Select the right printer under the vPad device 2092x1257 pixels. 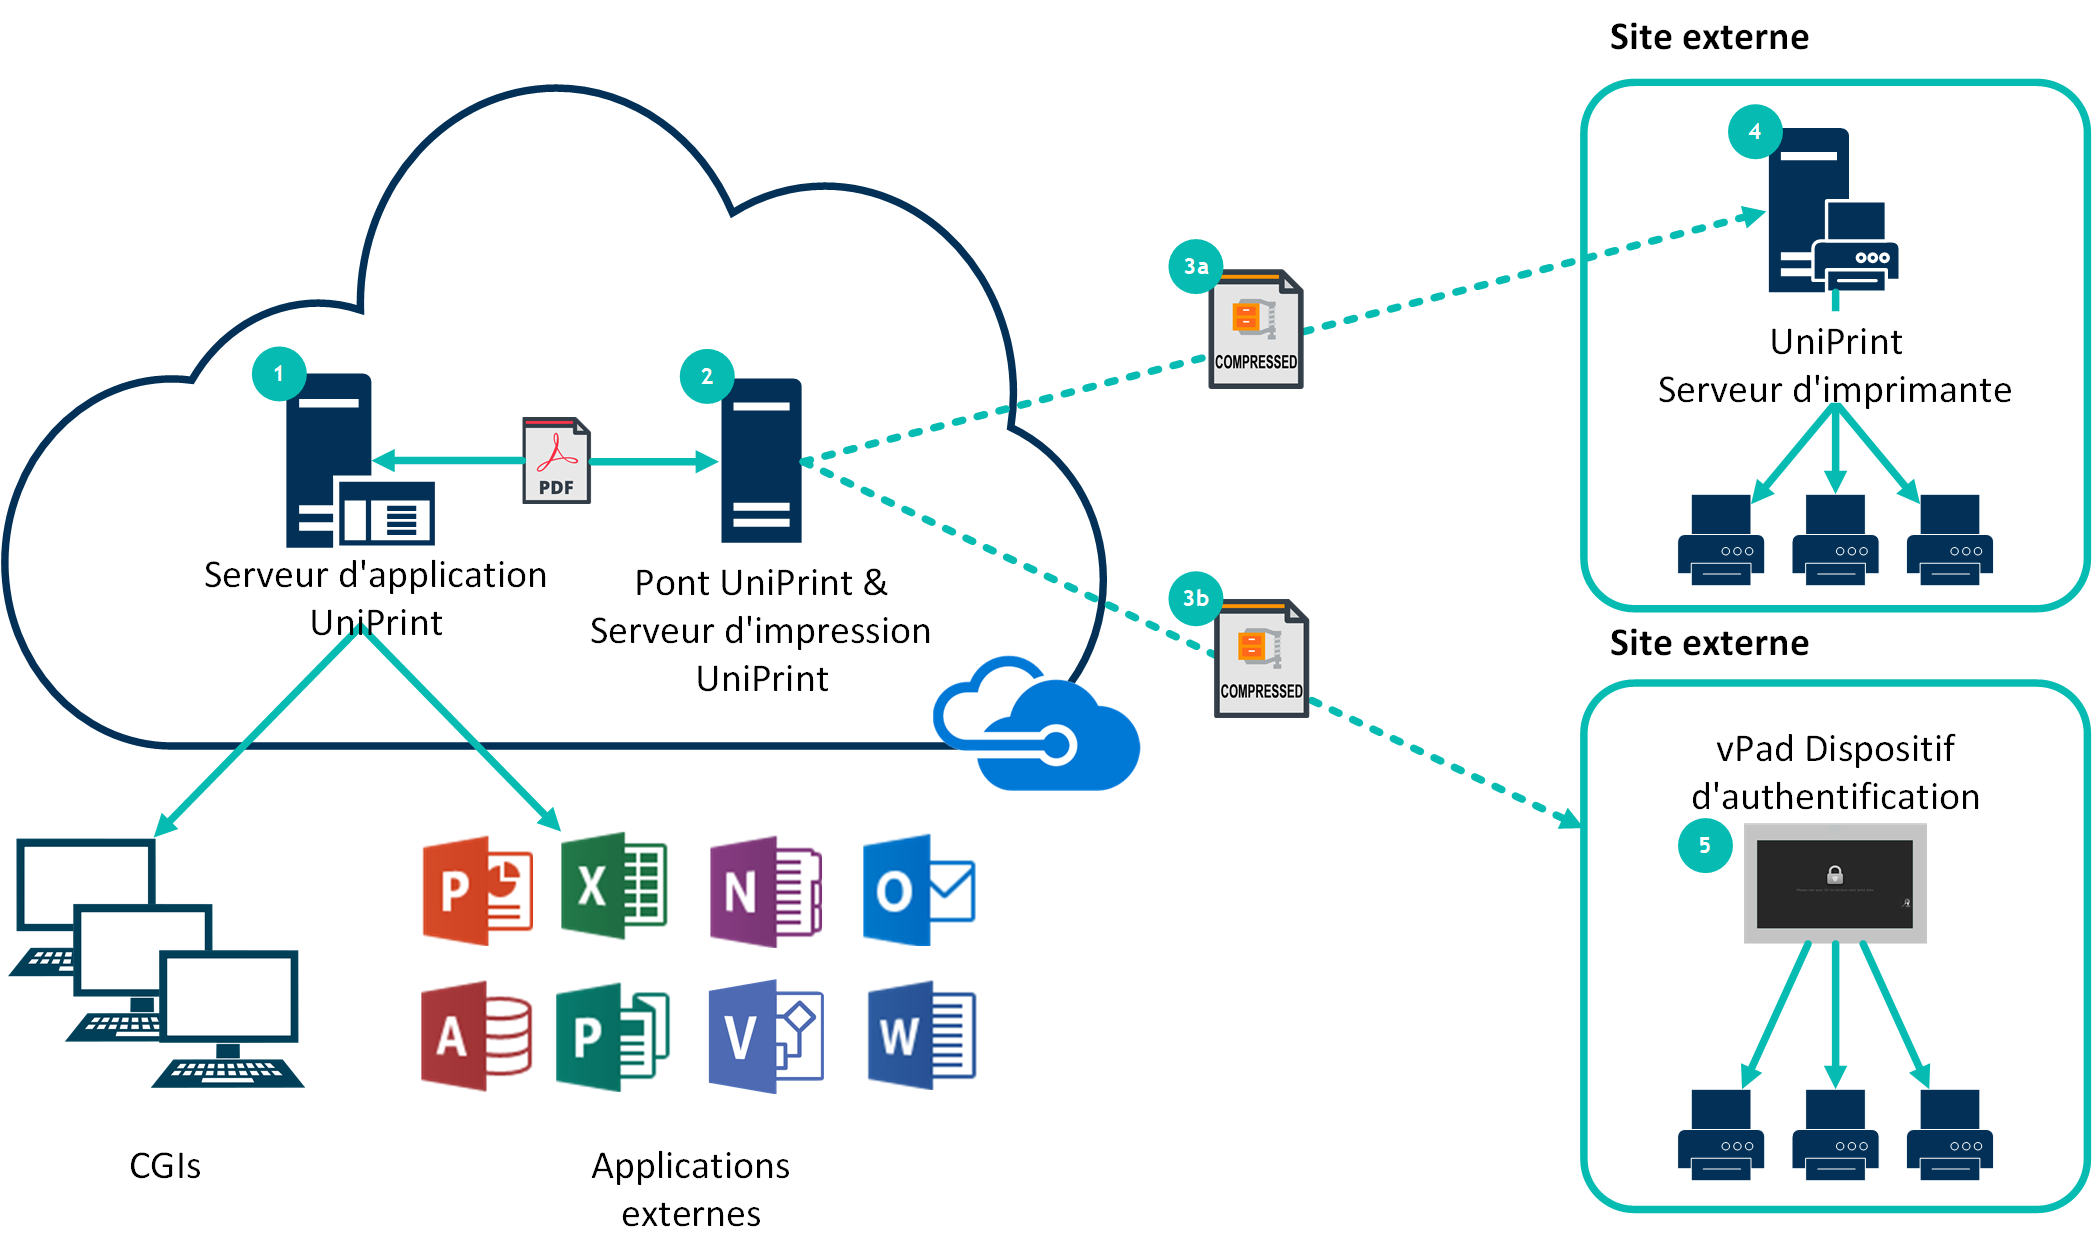click(x=1949, y=1134)
